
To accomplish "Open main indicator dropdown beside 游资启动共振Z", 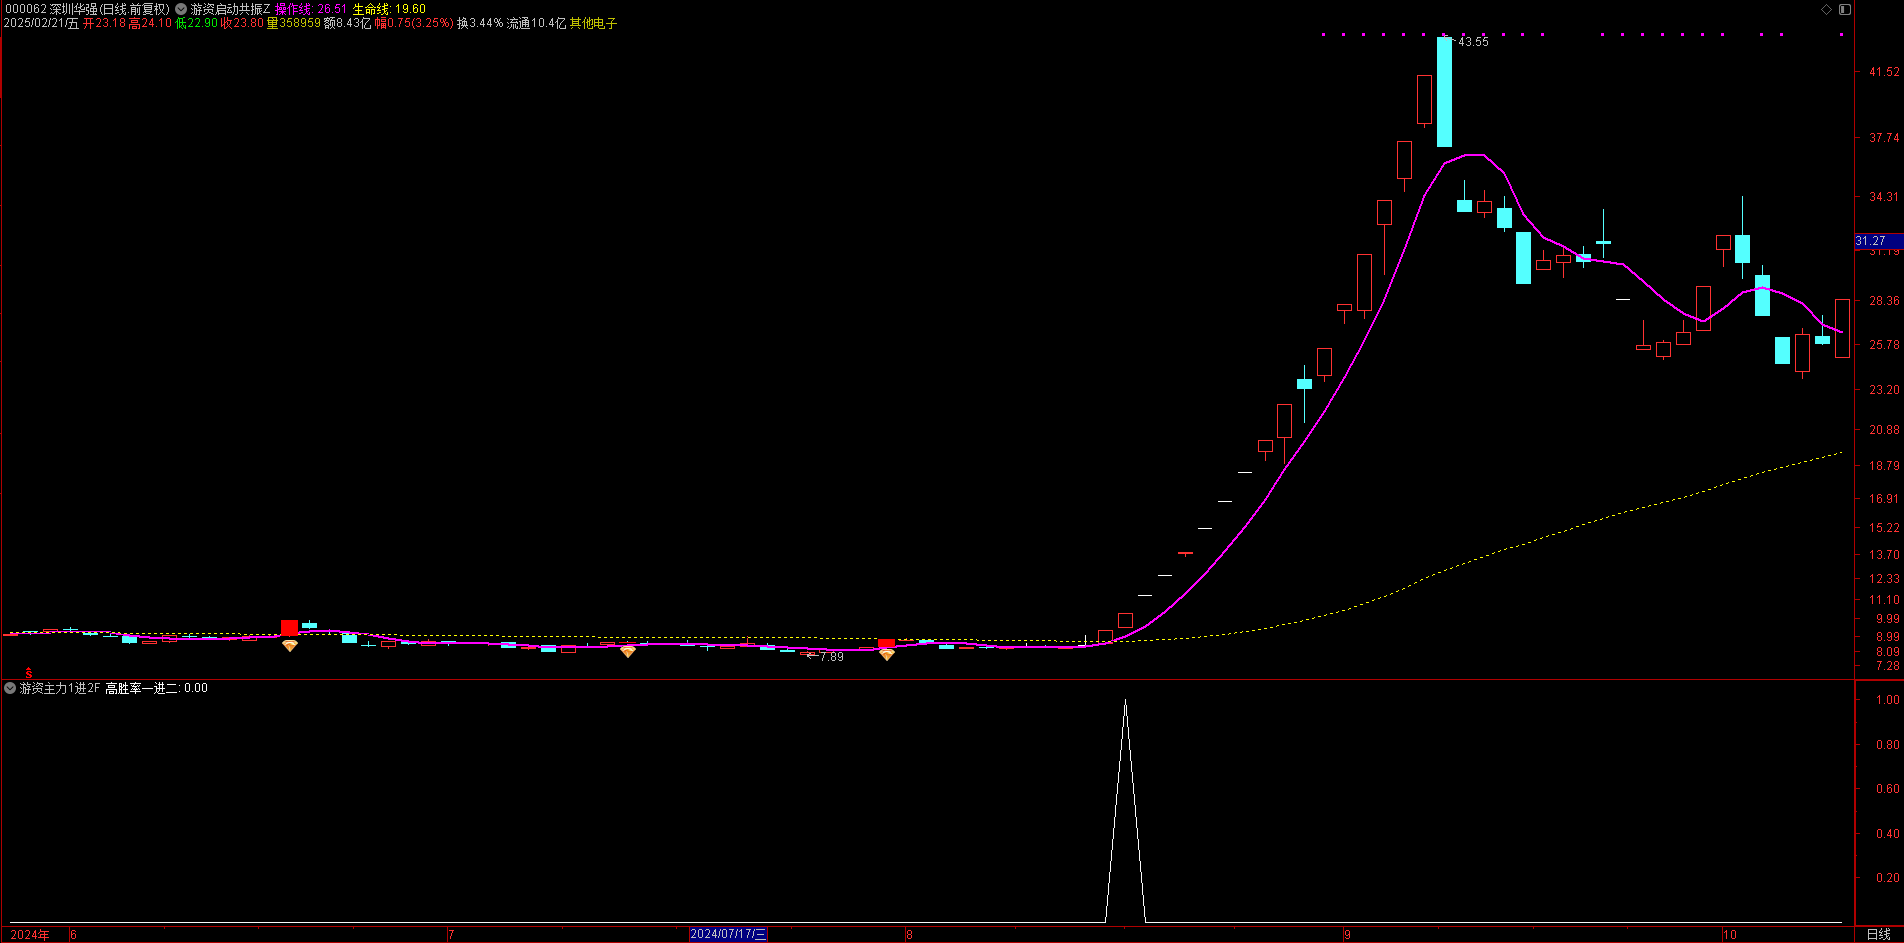I will 181,9.
